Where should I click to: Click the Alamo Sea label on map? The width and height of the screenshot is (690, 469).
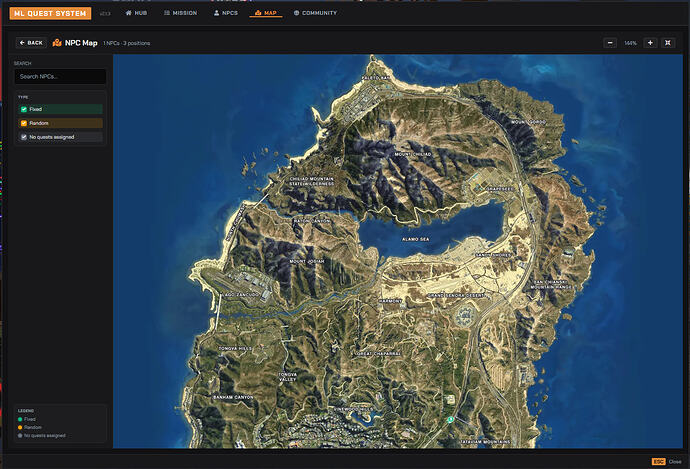pos(415,239)
